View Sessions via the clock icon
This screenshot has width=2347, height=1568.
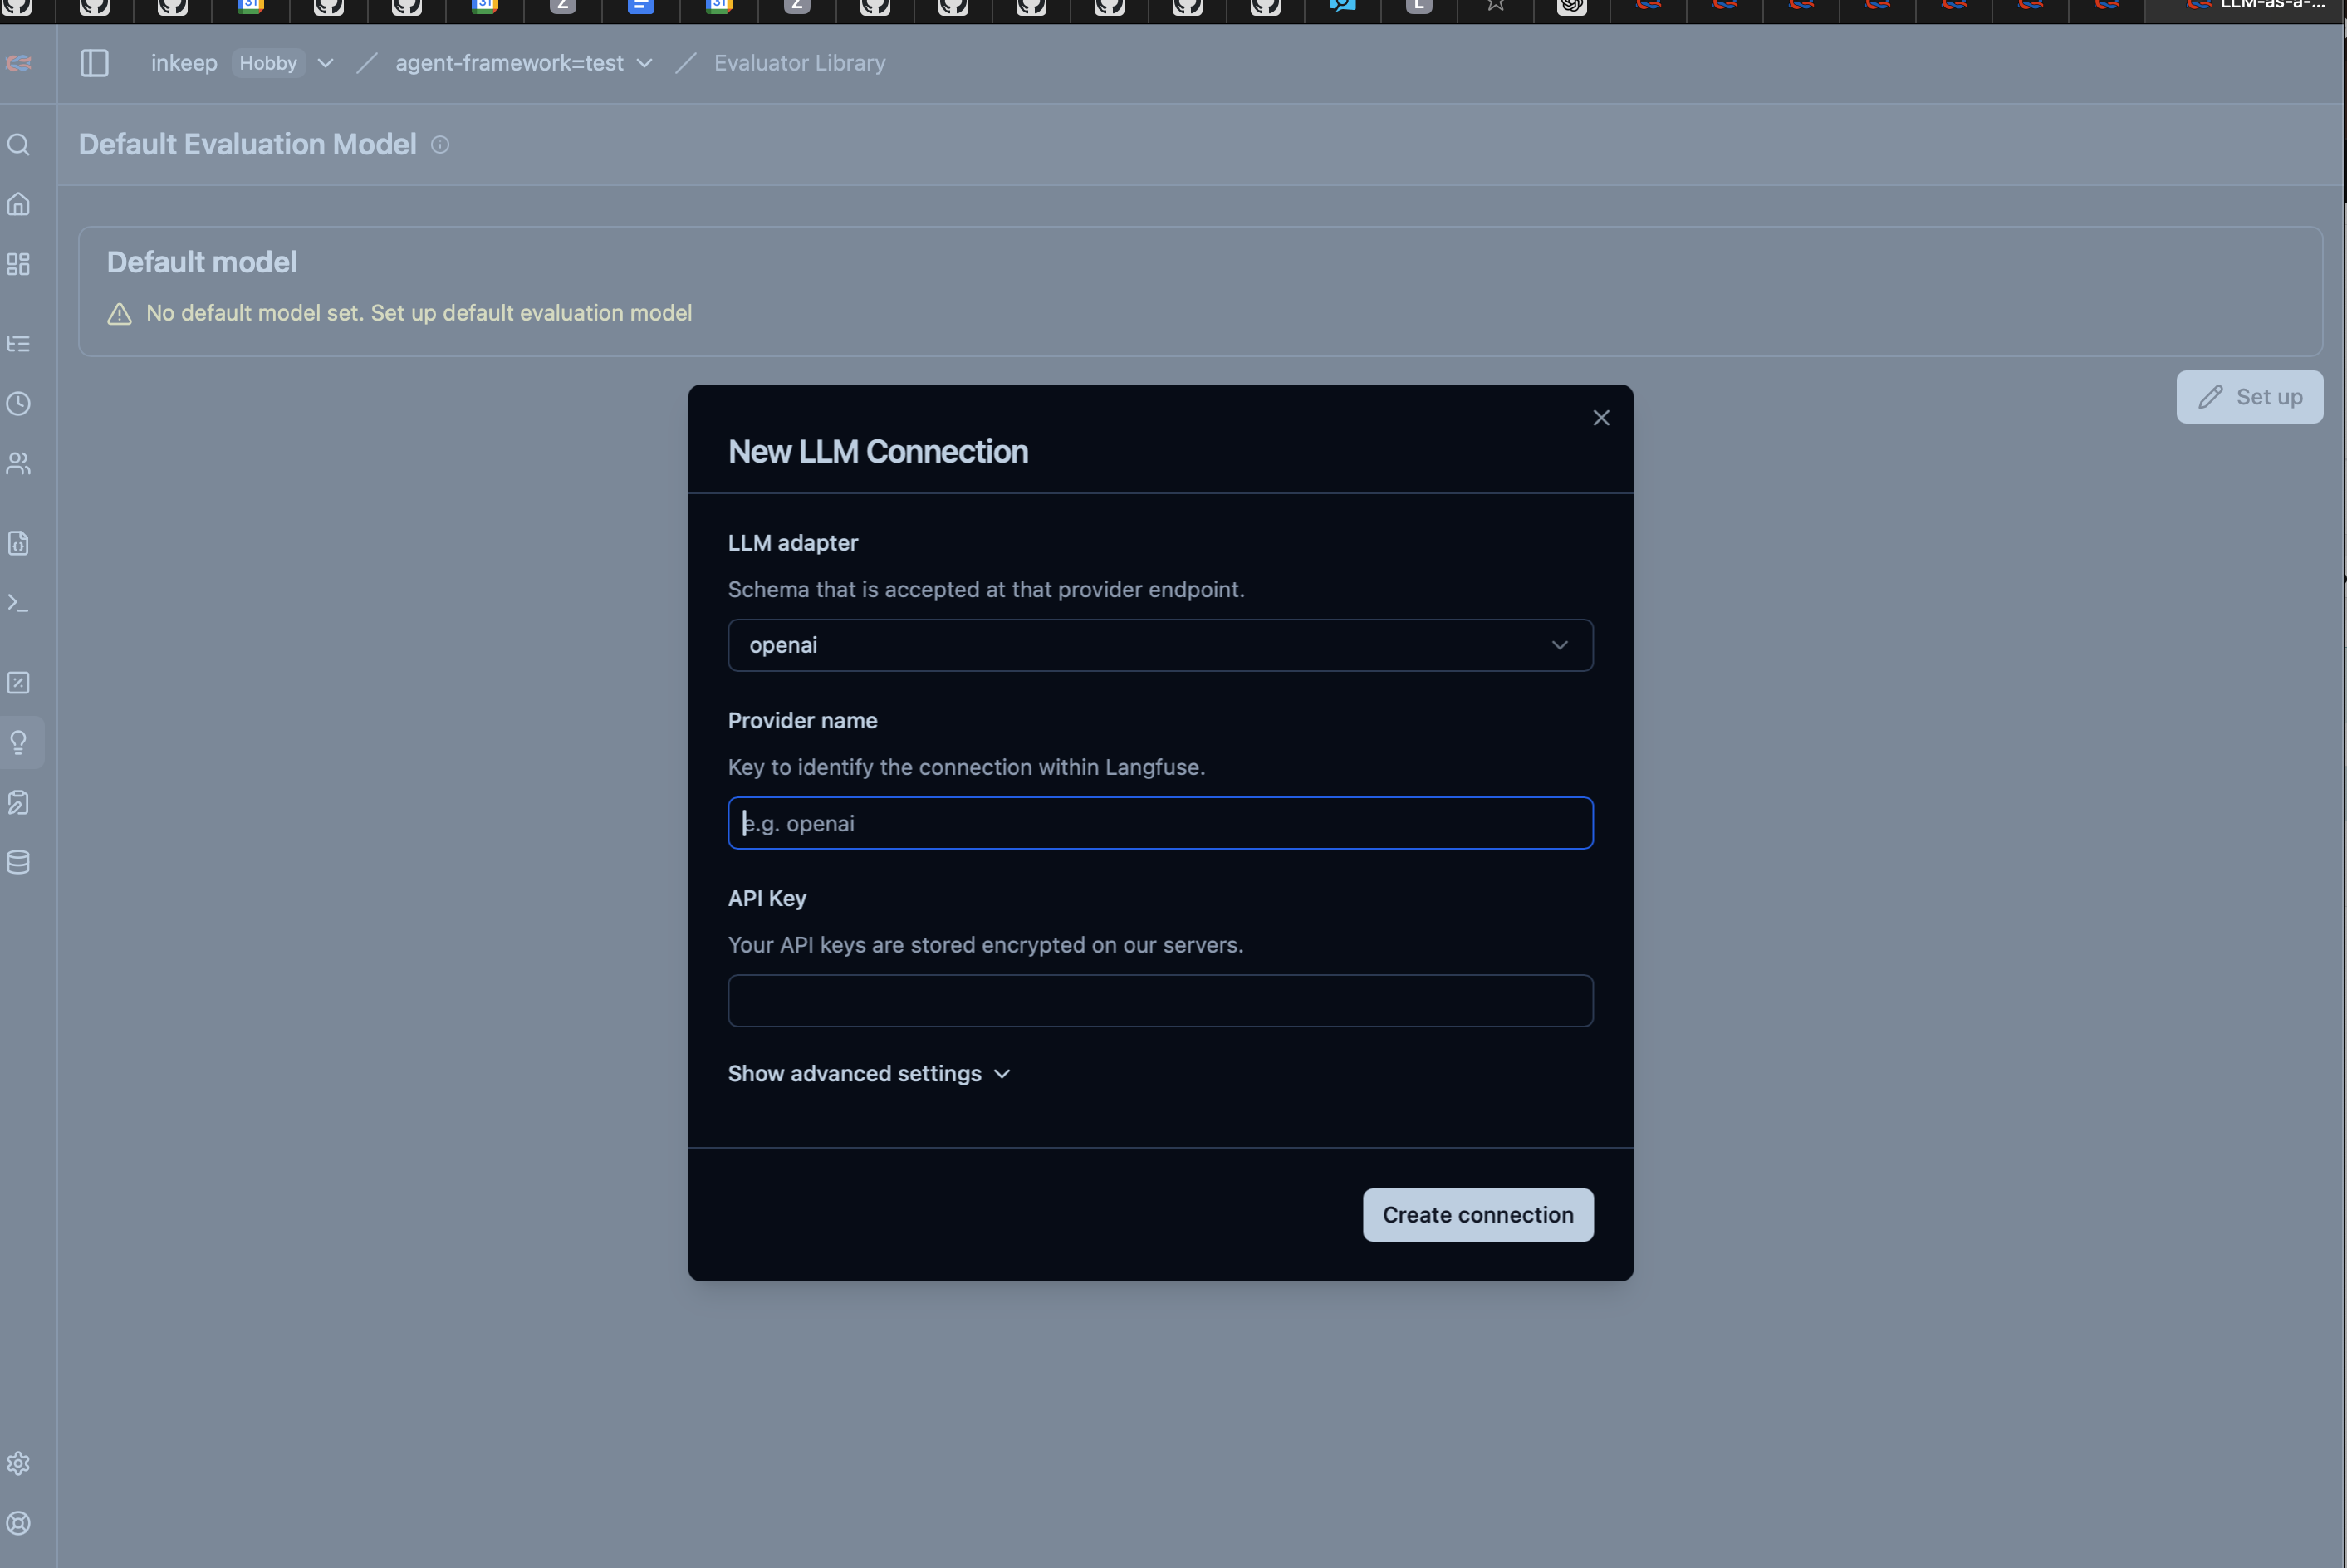coord(18,403)
